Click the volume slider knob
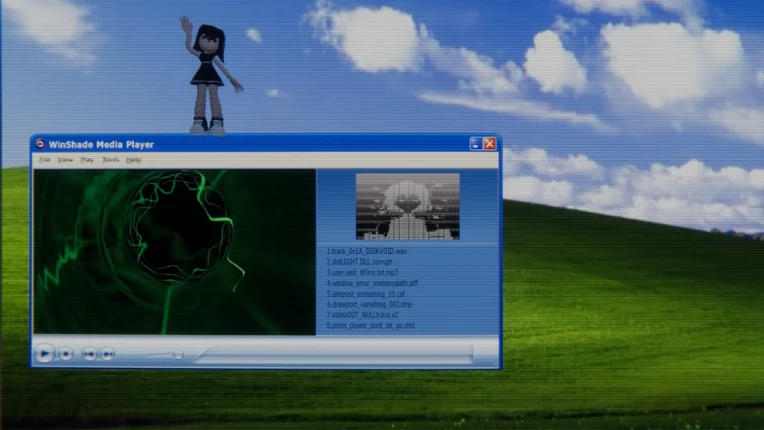This screenshot has width=764, height=430. coord(178,355)
